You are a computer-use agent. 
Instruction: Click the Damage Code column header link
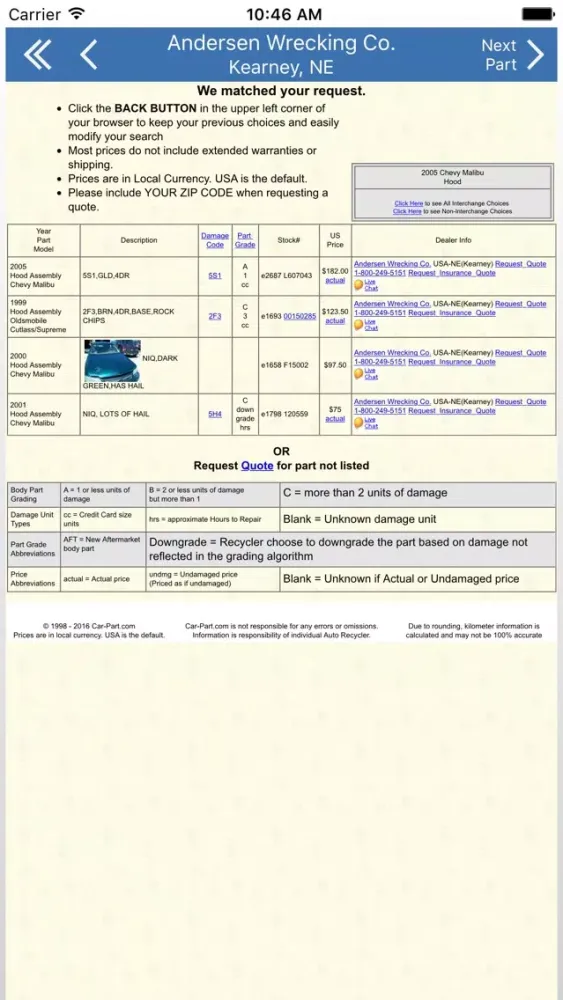pyautogui.click(x=215, y=240)
